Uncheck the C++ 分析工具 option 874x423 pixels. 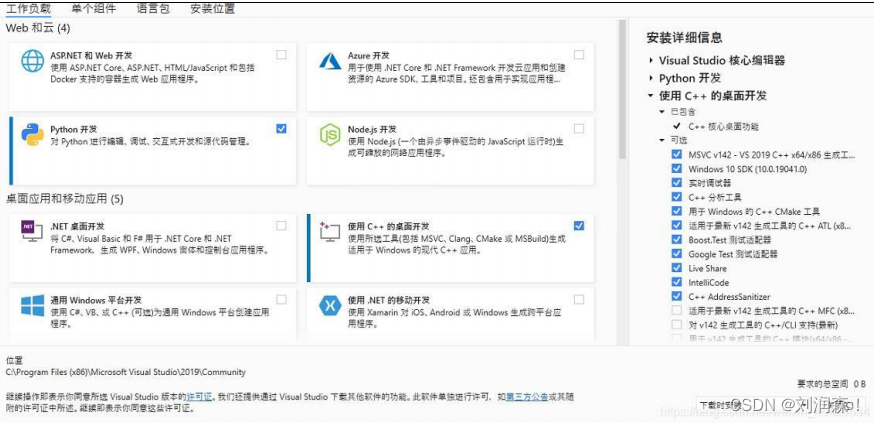pyautogui.click(x=677, y=197)
